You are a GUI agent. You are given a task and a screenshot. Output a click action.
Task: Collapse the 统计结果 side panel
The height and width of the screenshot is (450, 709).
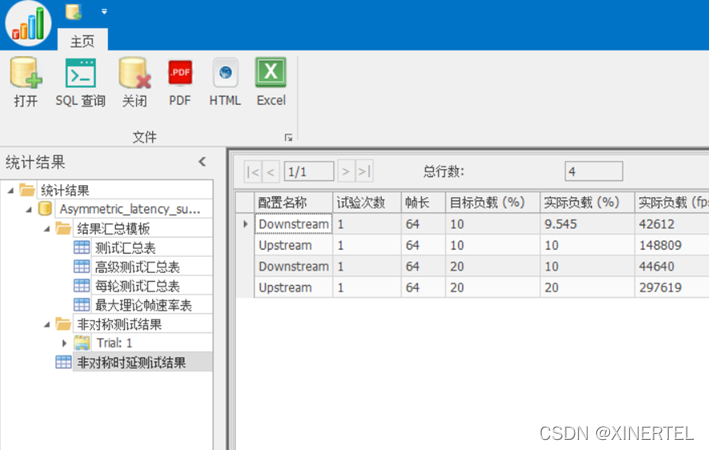coord(202,161)
